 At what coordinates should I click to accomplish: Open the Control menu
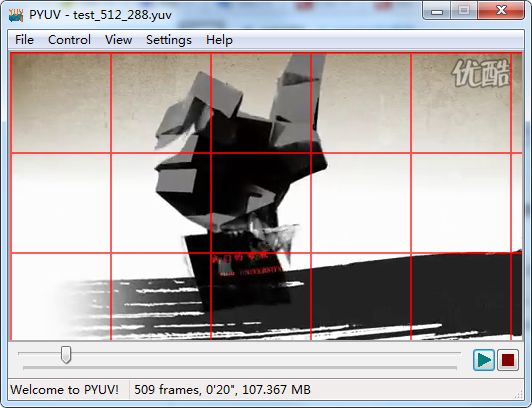[69, 40]
